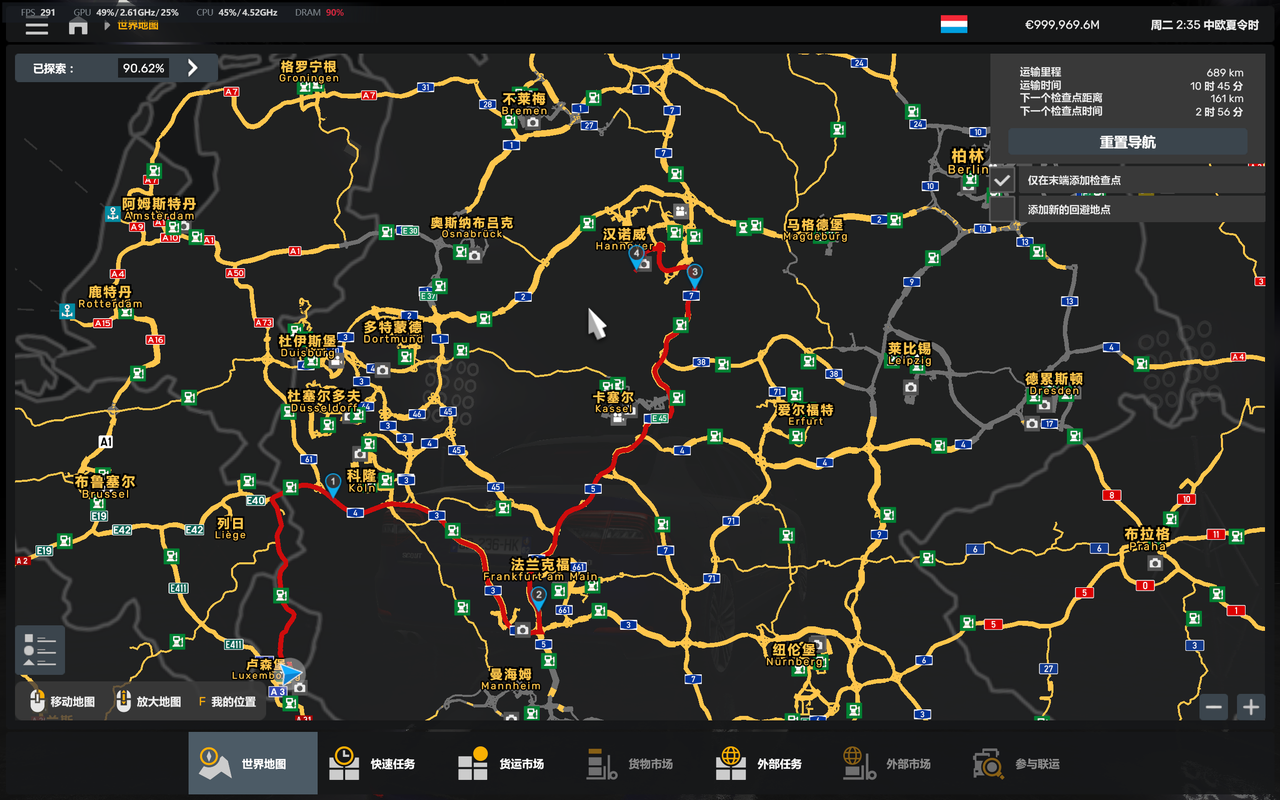
Task: Click the 10 时 45 分 travel time value
Action: coord(1217,85)
